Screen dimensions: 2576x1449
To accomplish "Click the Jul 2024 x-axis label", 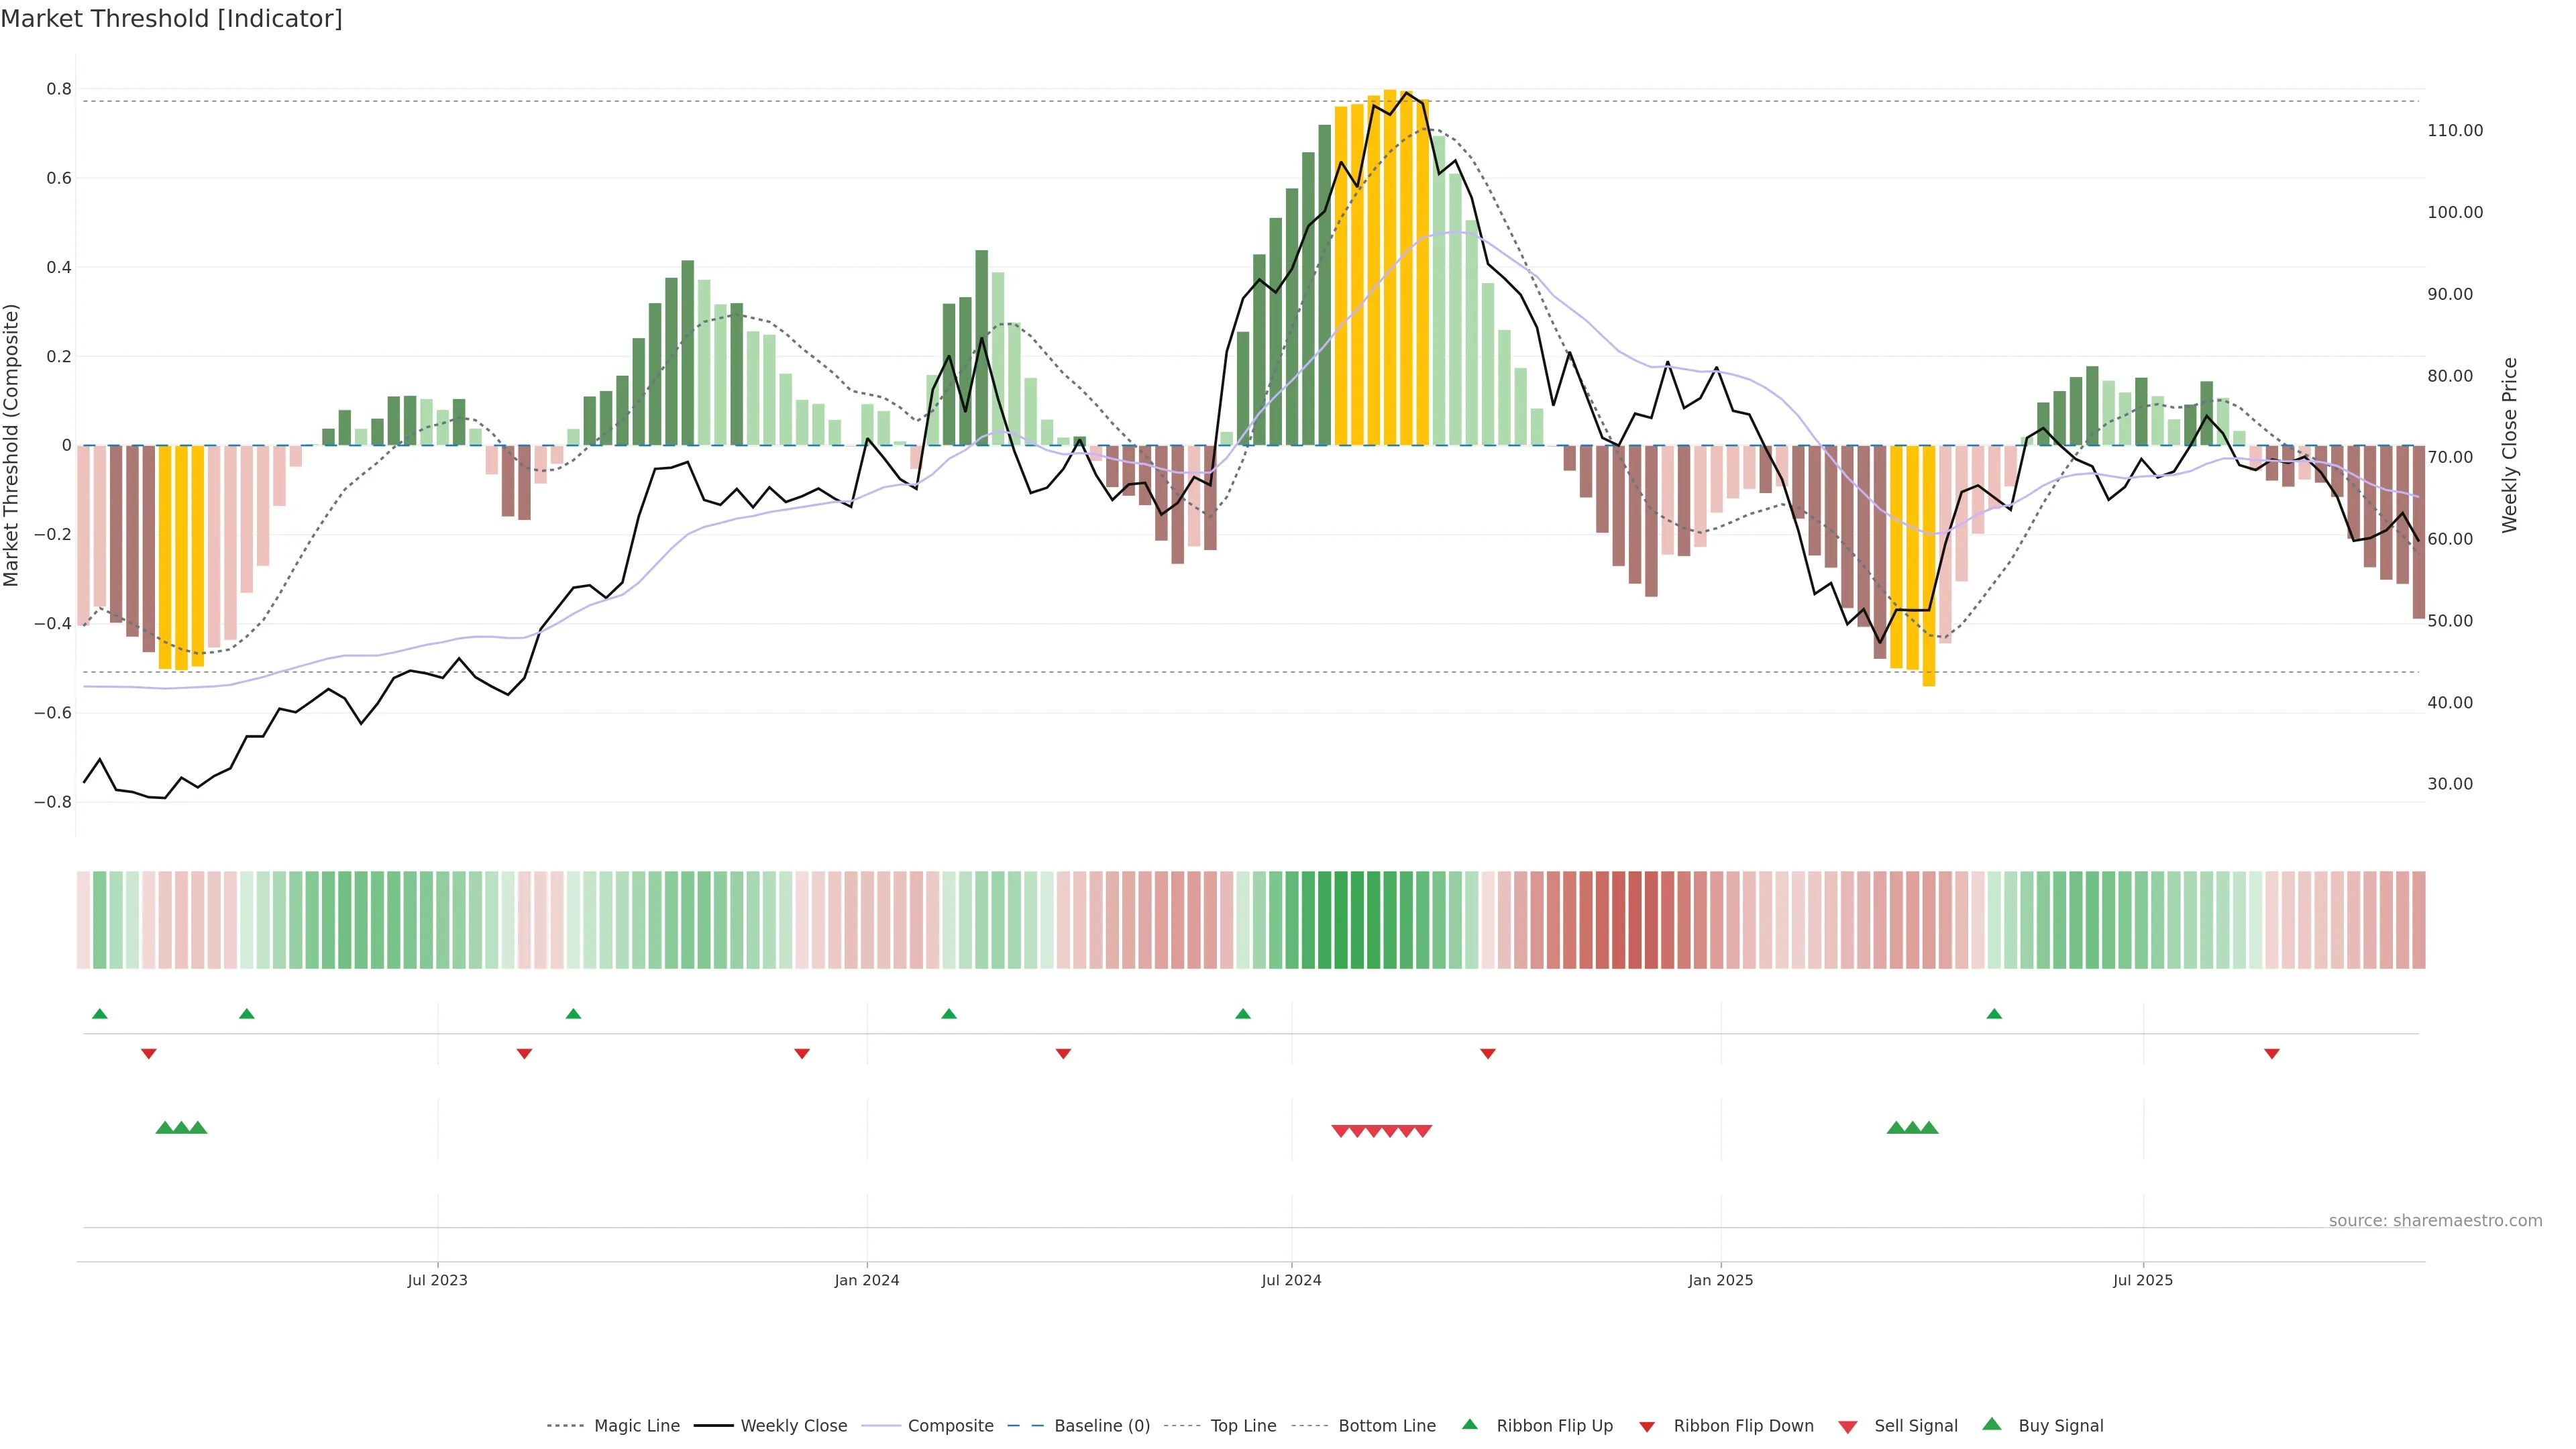I will (x=1291, y=1280).
